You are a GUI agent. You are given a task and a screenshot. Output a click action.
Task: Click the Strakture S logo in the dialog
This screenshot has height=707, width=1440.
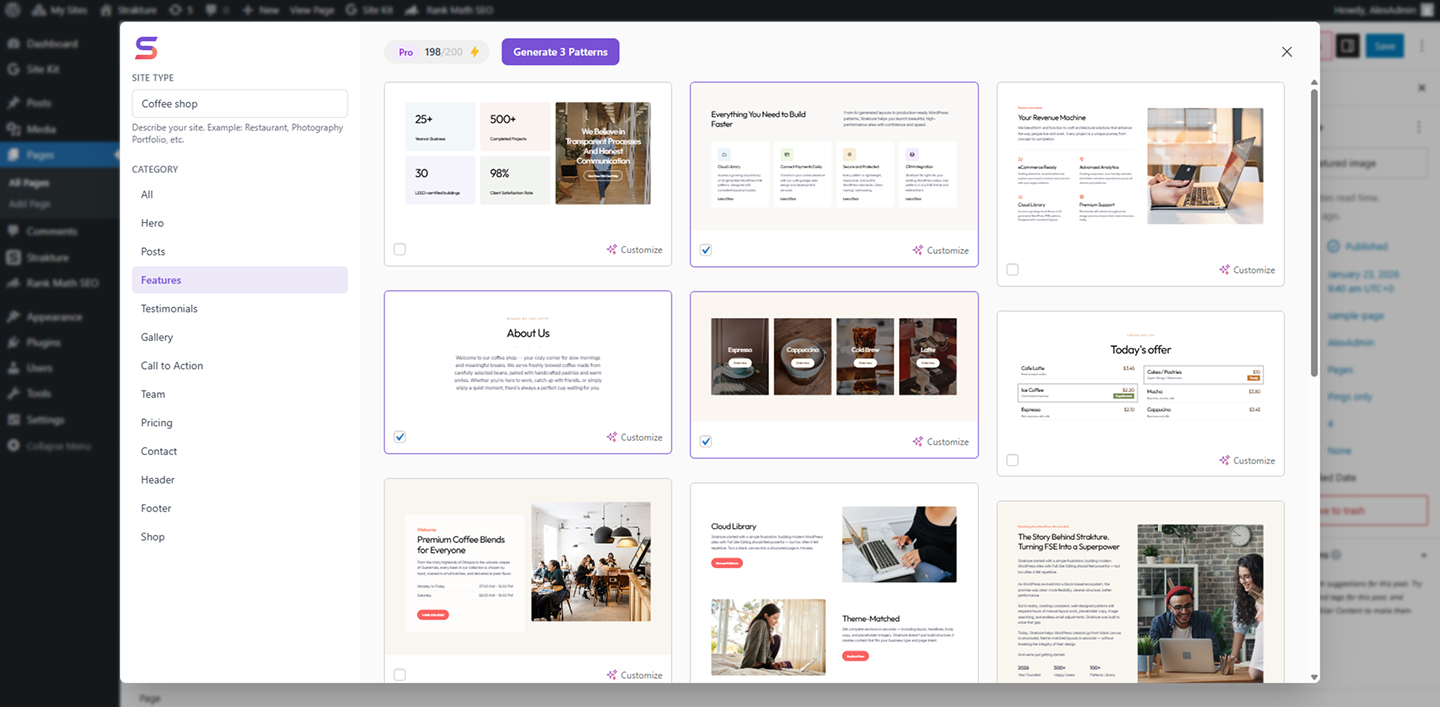(x=146, y=48)
